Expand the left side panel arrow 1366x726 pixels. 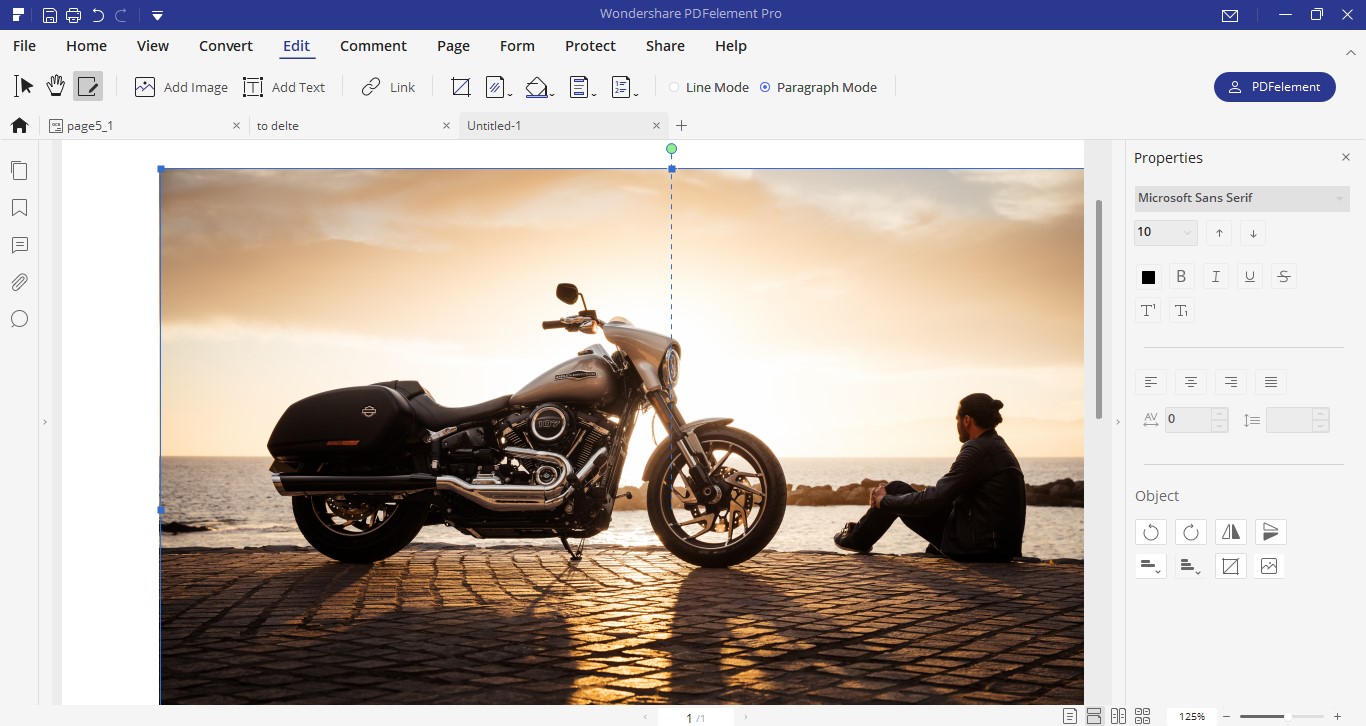tap(45, 422)
